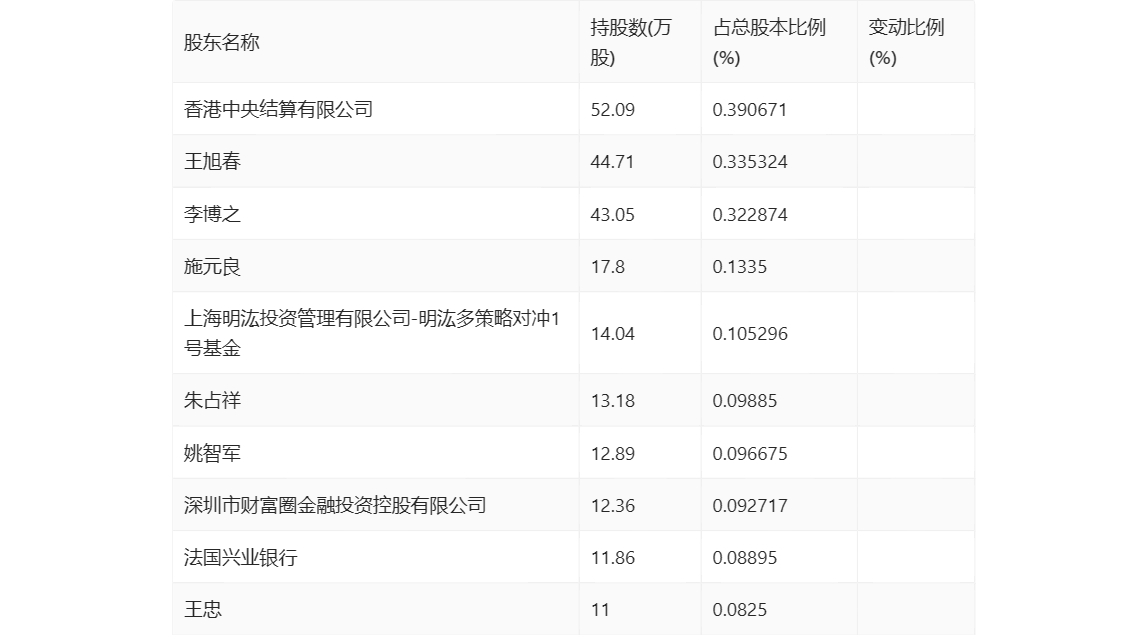Click shareholder name 王忠
Image resolution: width=1148 pixels, height=635 pixels.
(x=203, y=609)
